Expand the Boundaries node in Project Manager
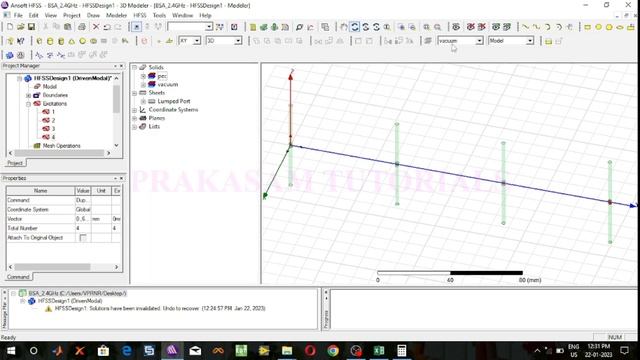 tap(28, 95)
